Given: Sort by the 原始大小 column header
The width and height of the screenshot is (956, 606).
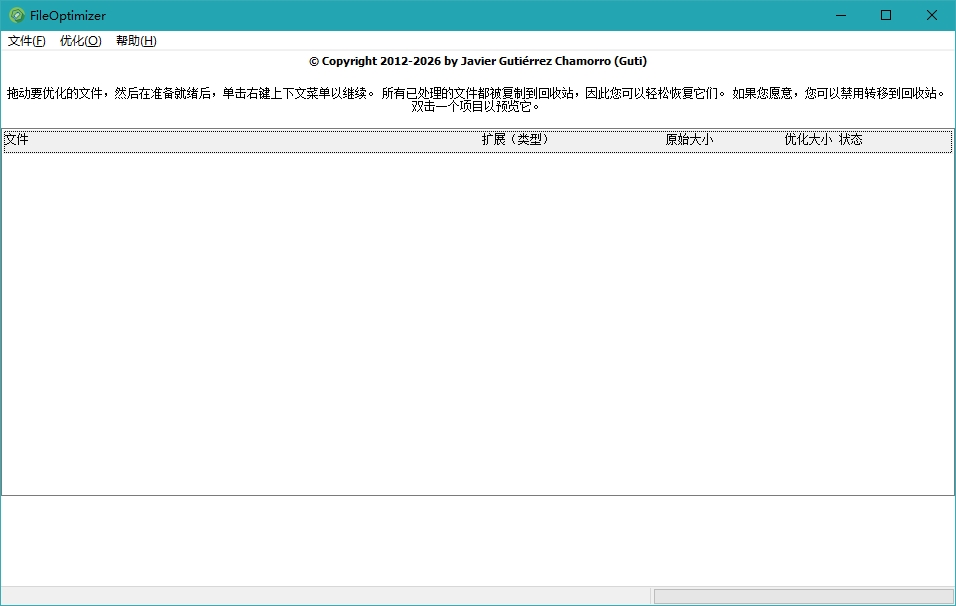Looking at the screenshot, I should [689, 140].
